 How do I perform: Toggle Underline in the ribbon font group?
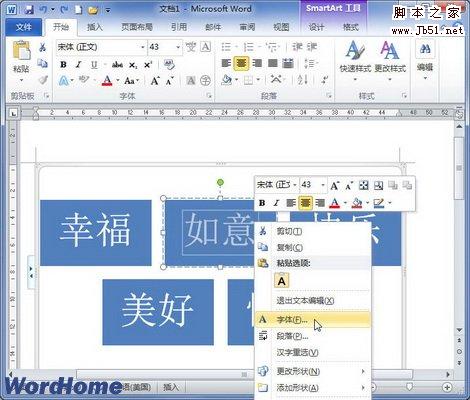pos(94,65)
